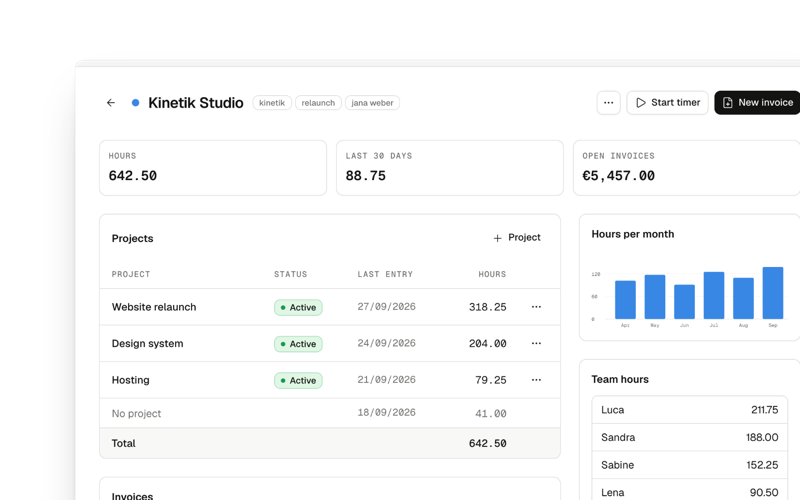Sort by HOURS column header
The width and height of the screenshot is (800, 500).
coord(492,274)
